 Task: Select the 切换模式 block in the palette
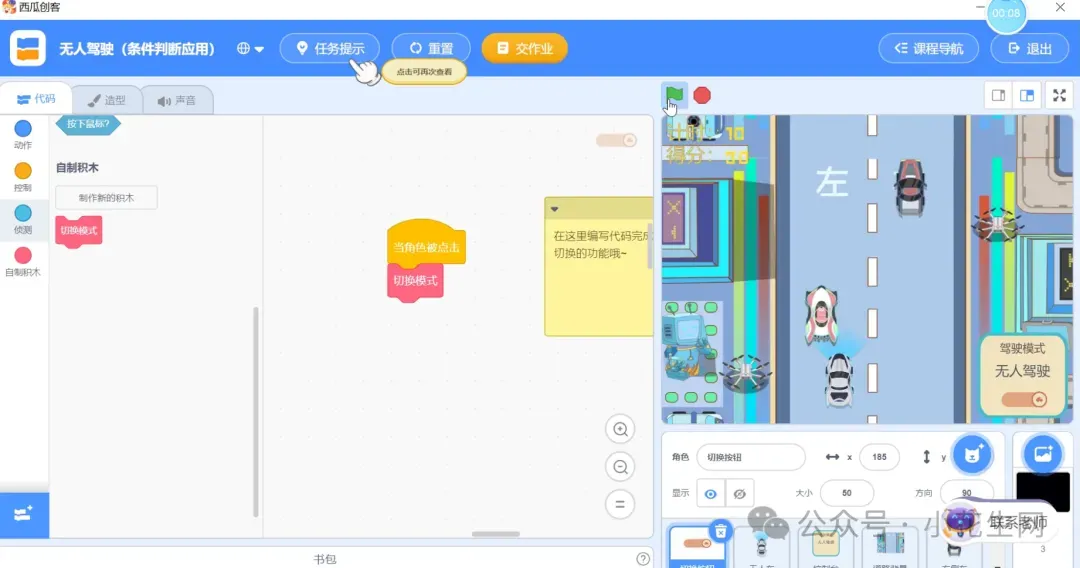pos(79,231)
